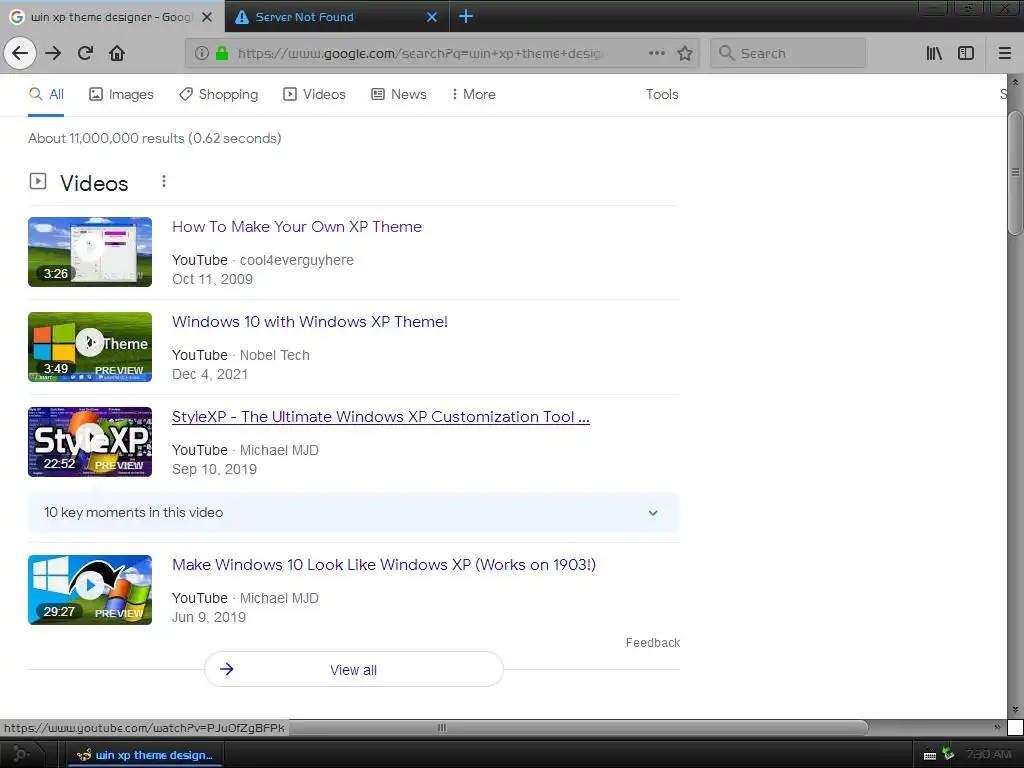This screenshot has height=768, width=1024.
Task: Open the Videos section three-dot options
Action: coord(164,182)
